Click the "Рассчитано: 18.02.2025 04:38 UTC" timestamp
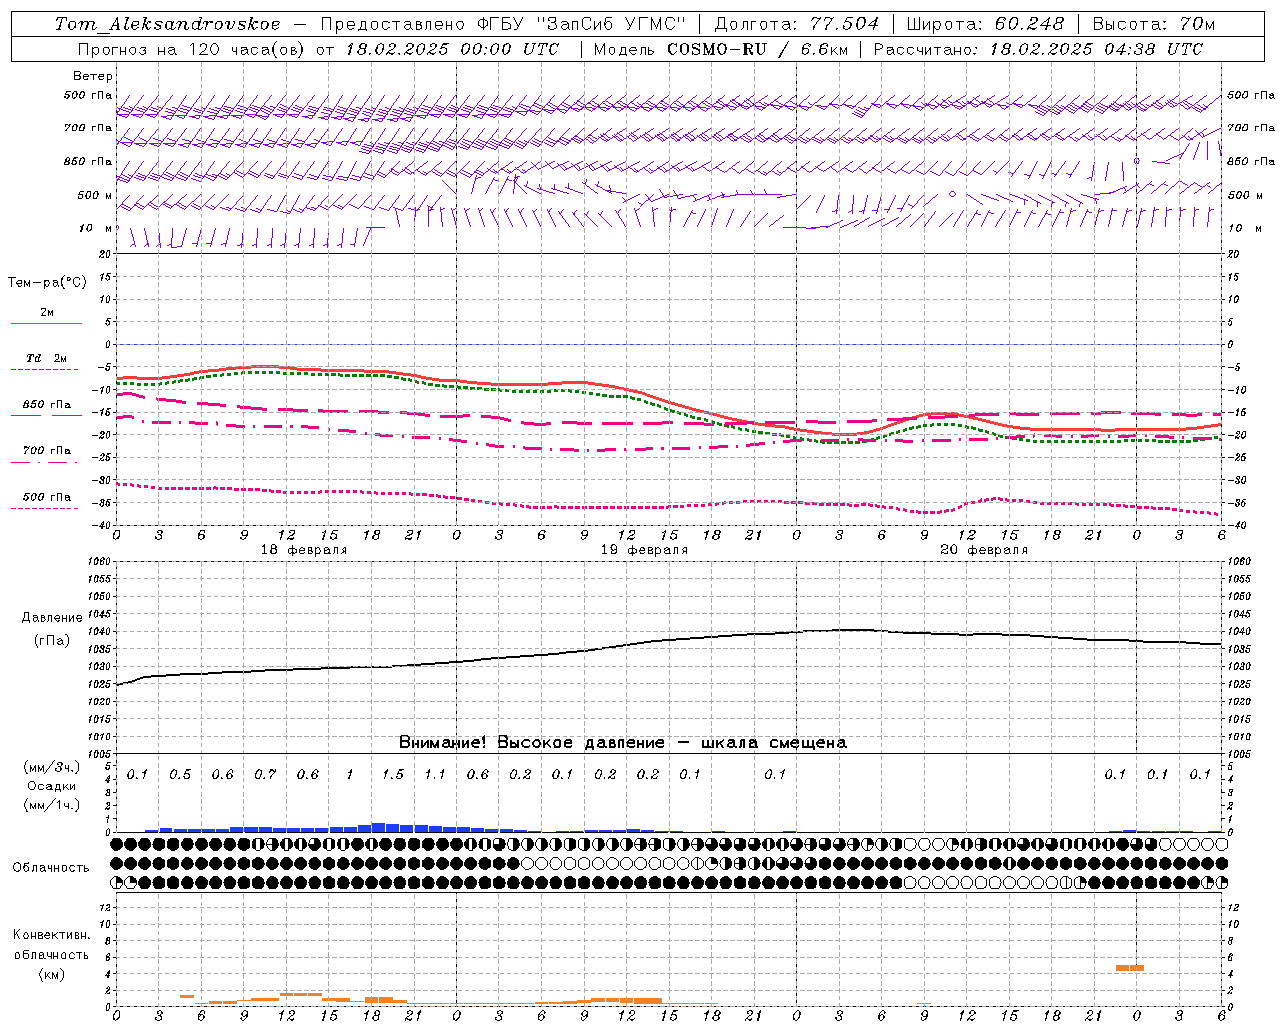The image size is (1280, 1024). click(1038, 49)
